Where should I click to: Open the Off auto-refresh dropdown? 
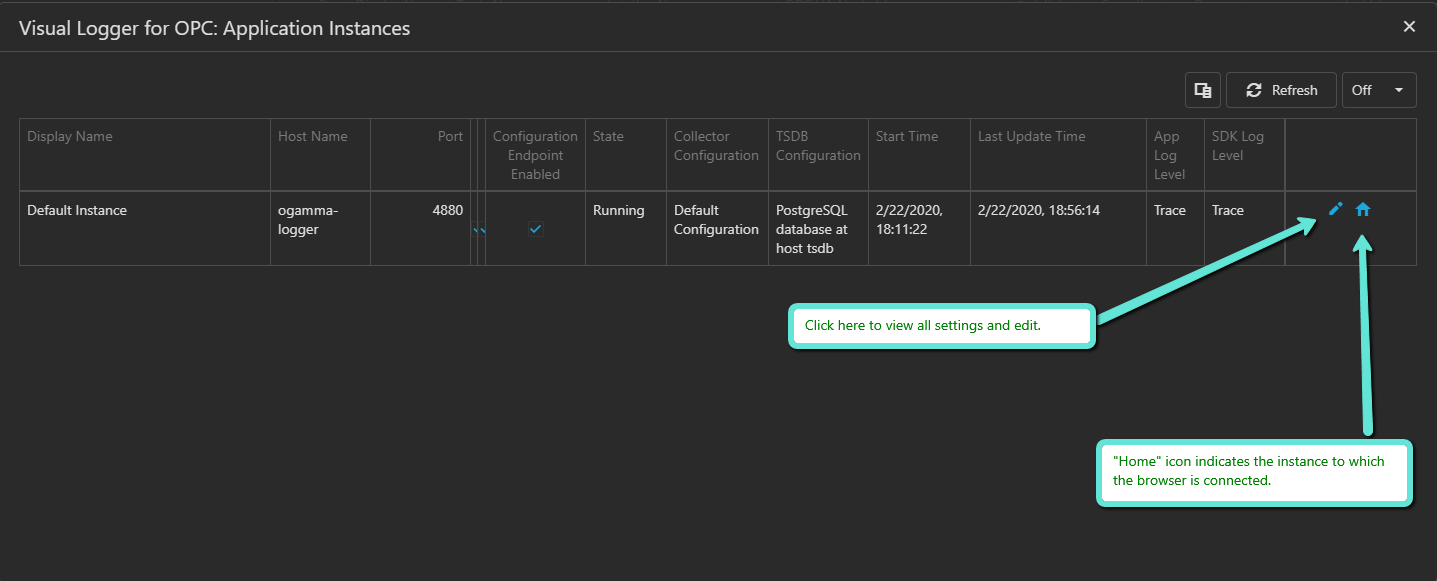point(1378,90)
